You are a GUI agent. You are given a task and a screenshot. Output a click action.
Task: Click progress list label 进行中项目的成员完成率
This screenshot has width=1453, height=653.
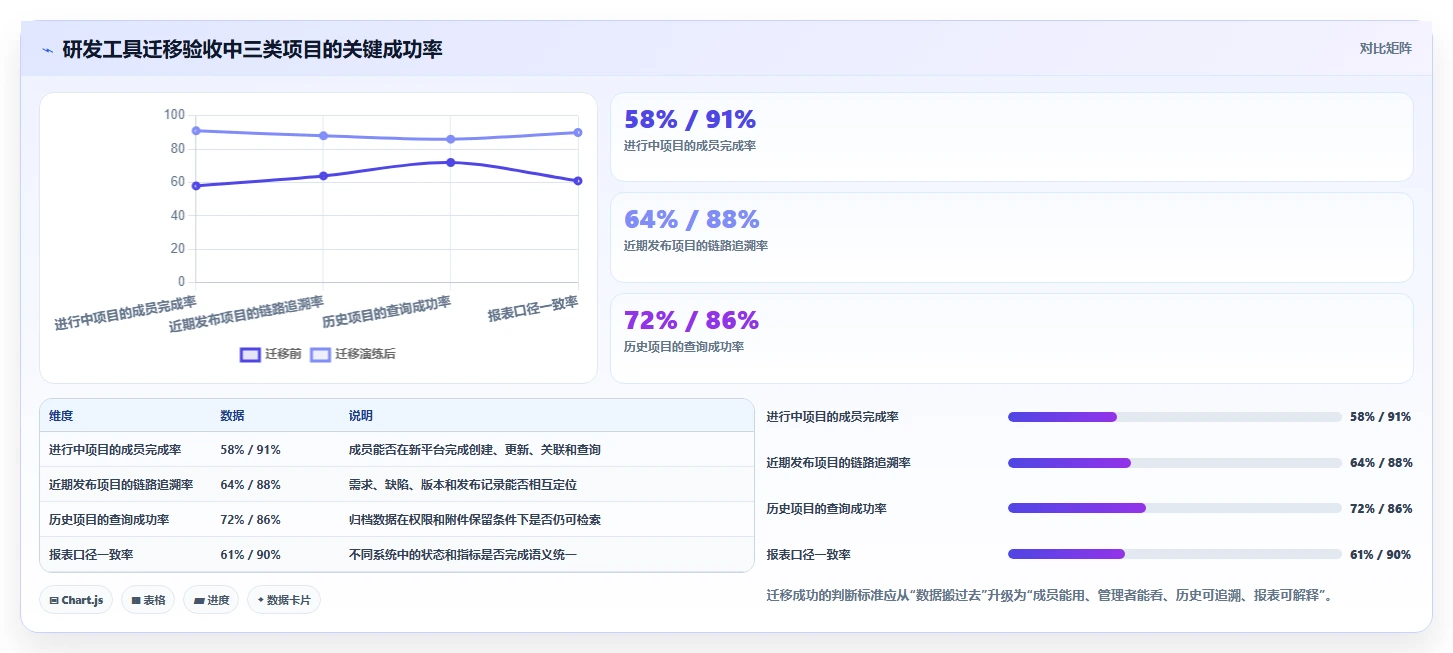click(x=832, y=417)
